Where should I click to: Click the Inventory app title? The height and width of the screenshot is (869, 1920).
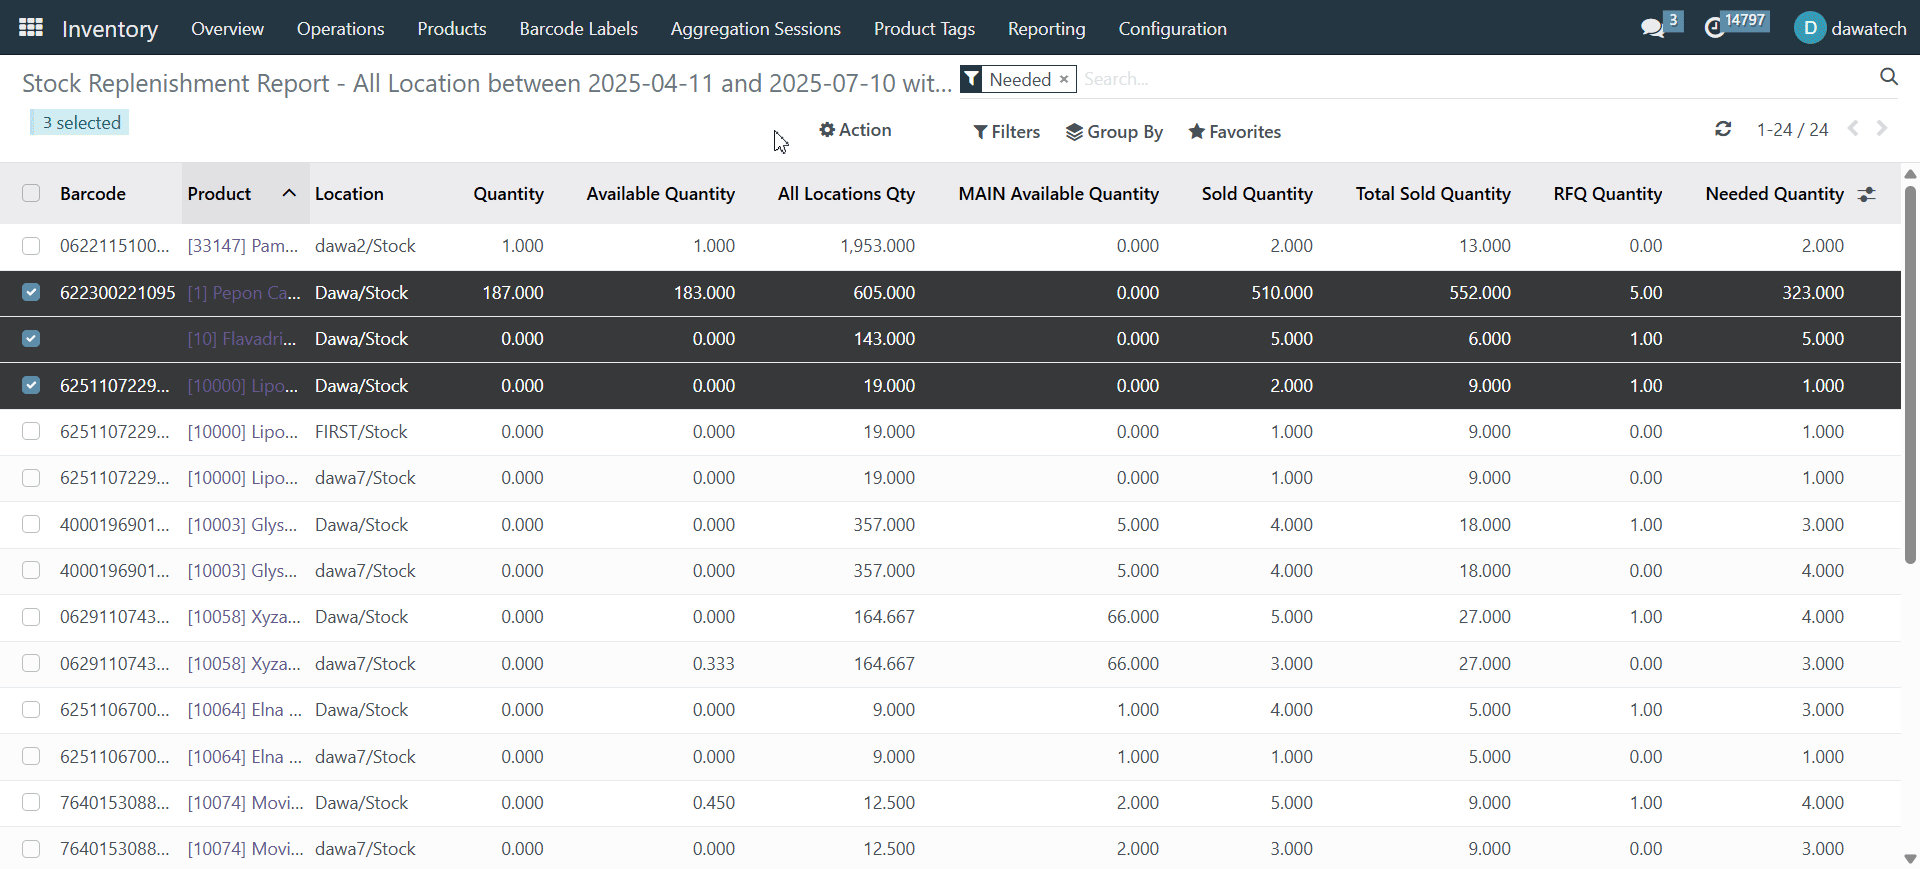click(x=110, y=29)
